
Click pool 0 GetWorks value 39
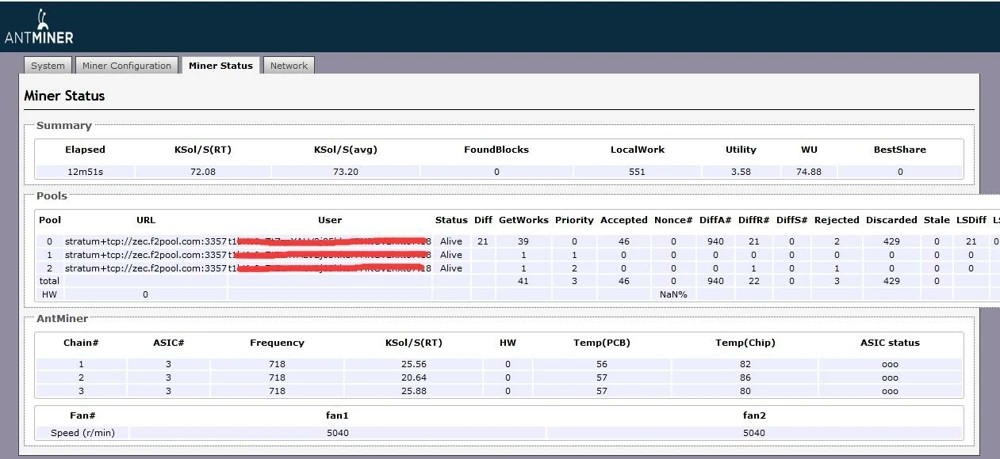pyautogui.click(x=524, y=242)
